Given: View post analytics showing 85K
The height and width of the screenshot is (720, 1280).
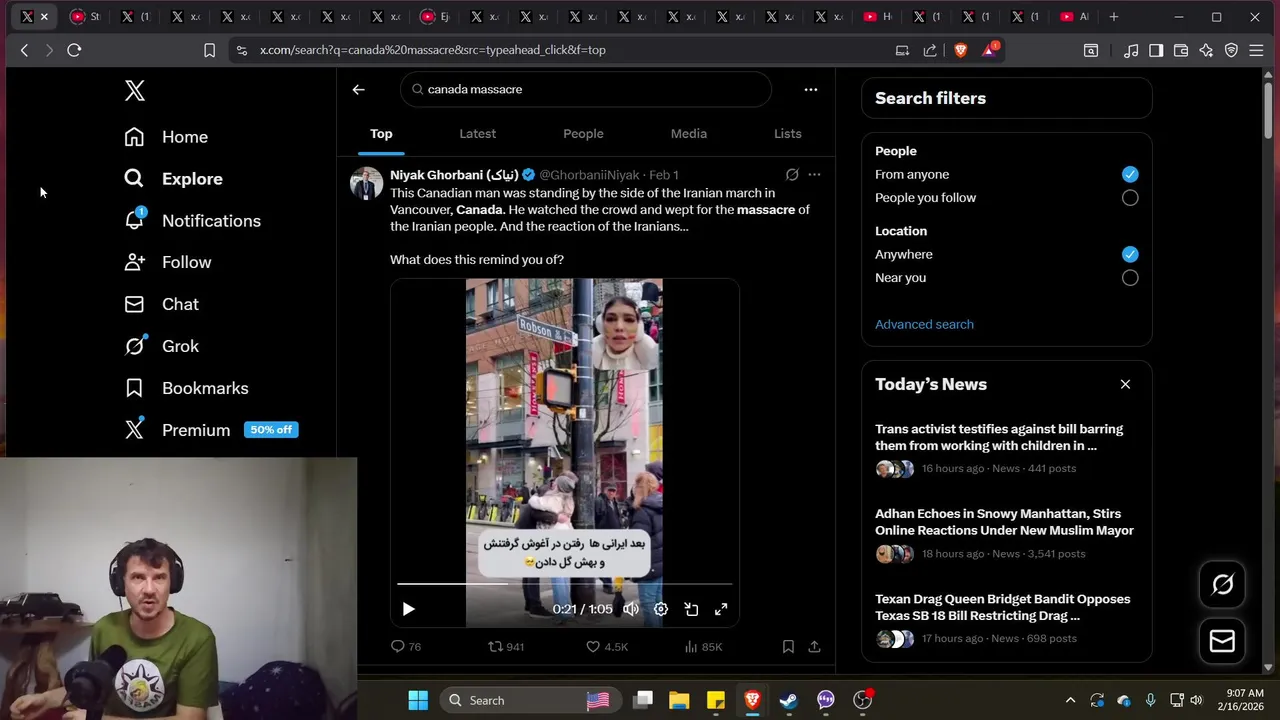Looking at the screenshot, I should pos(703,647).
